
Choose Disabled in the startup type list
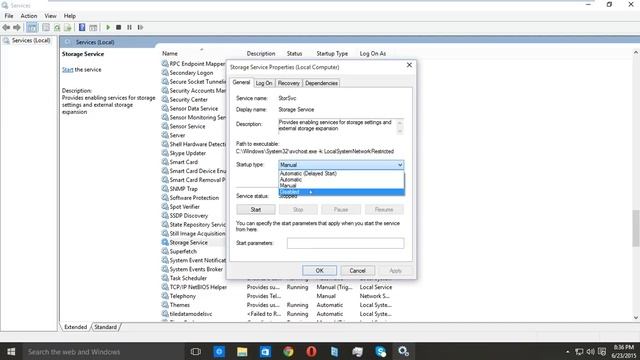pyautogui.click(x=341, y=192)
